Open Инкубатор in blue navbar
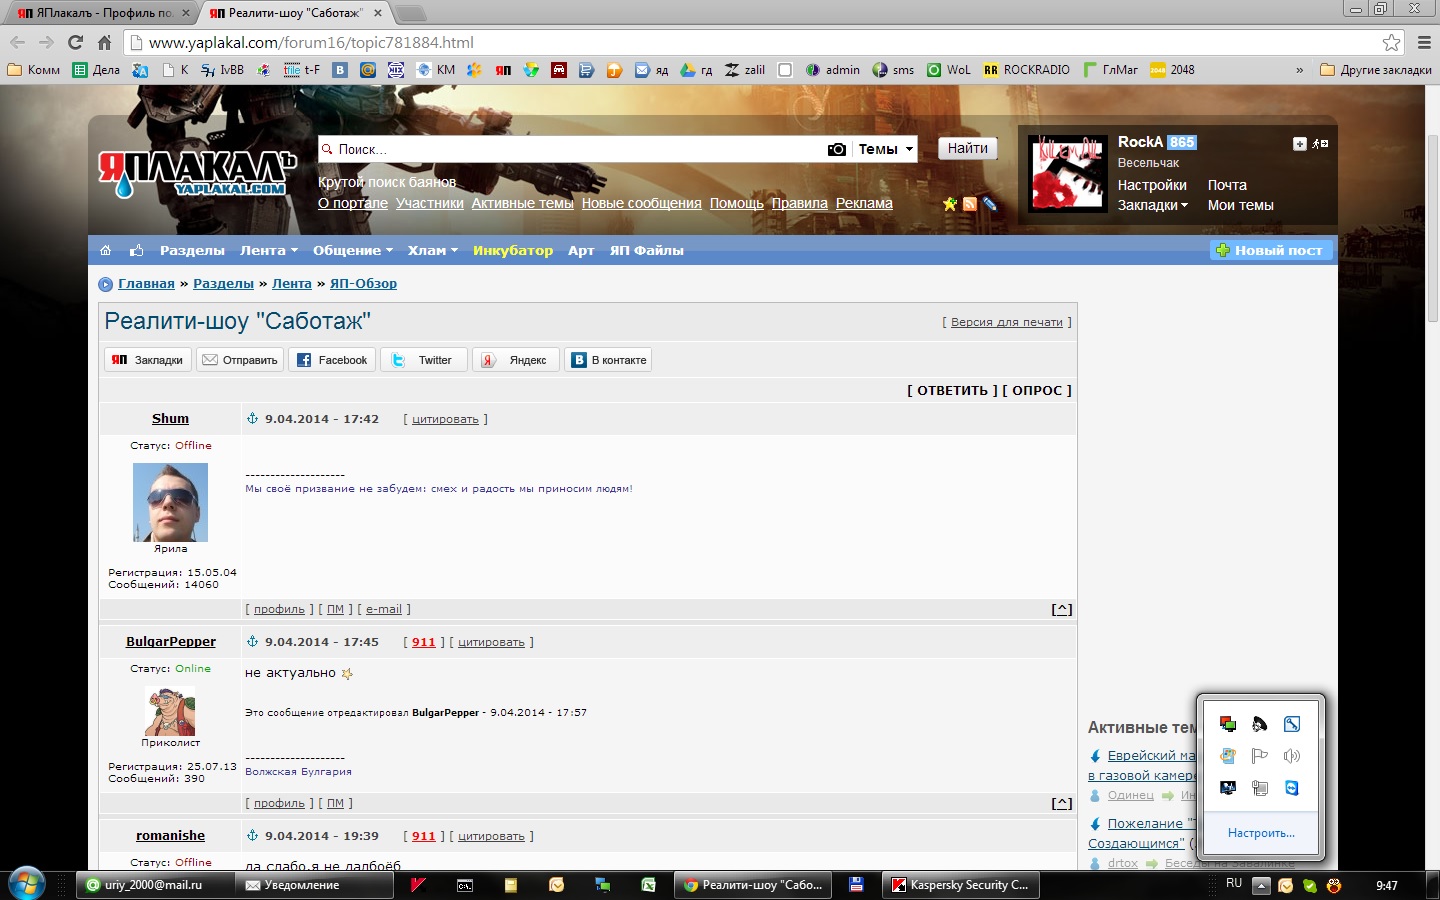 (513, 250)
